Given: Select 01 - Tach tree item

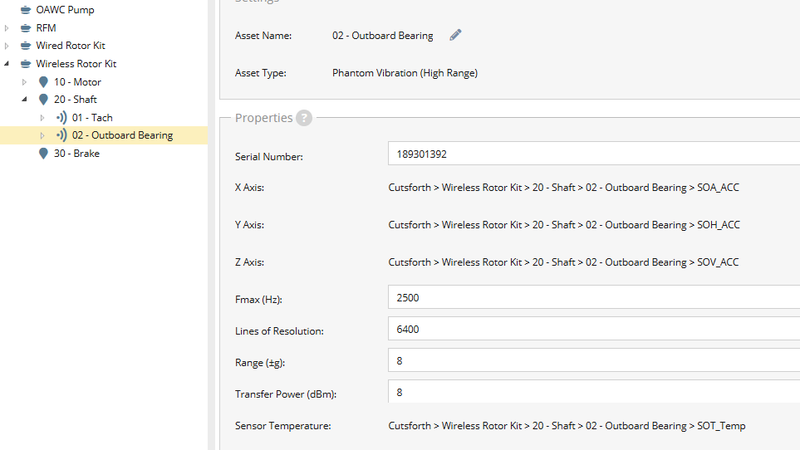Looking at the screenshot, I should click(92, 117).
